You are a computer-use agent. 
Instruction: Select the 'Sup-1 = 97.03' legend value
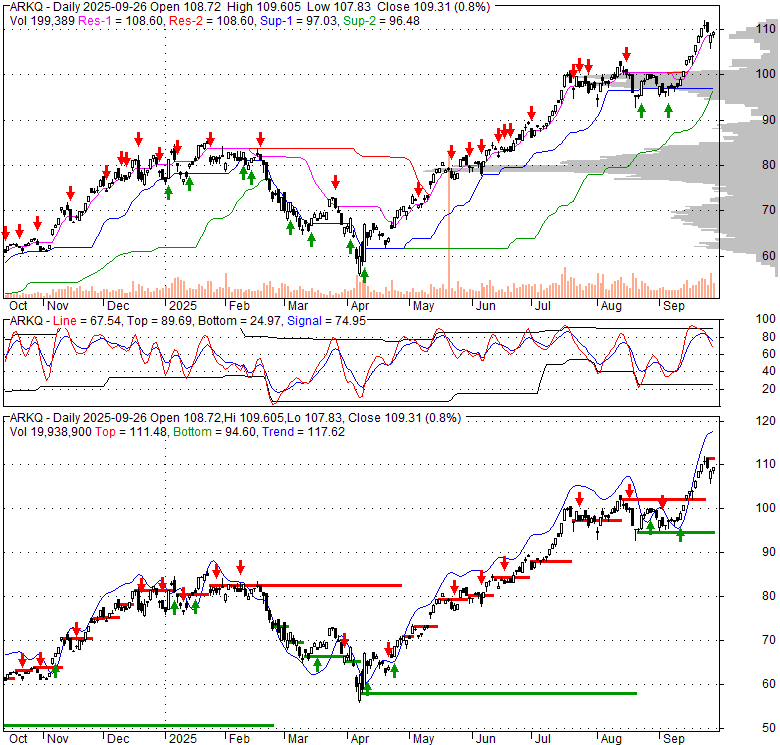click(299, 21)
